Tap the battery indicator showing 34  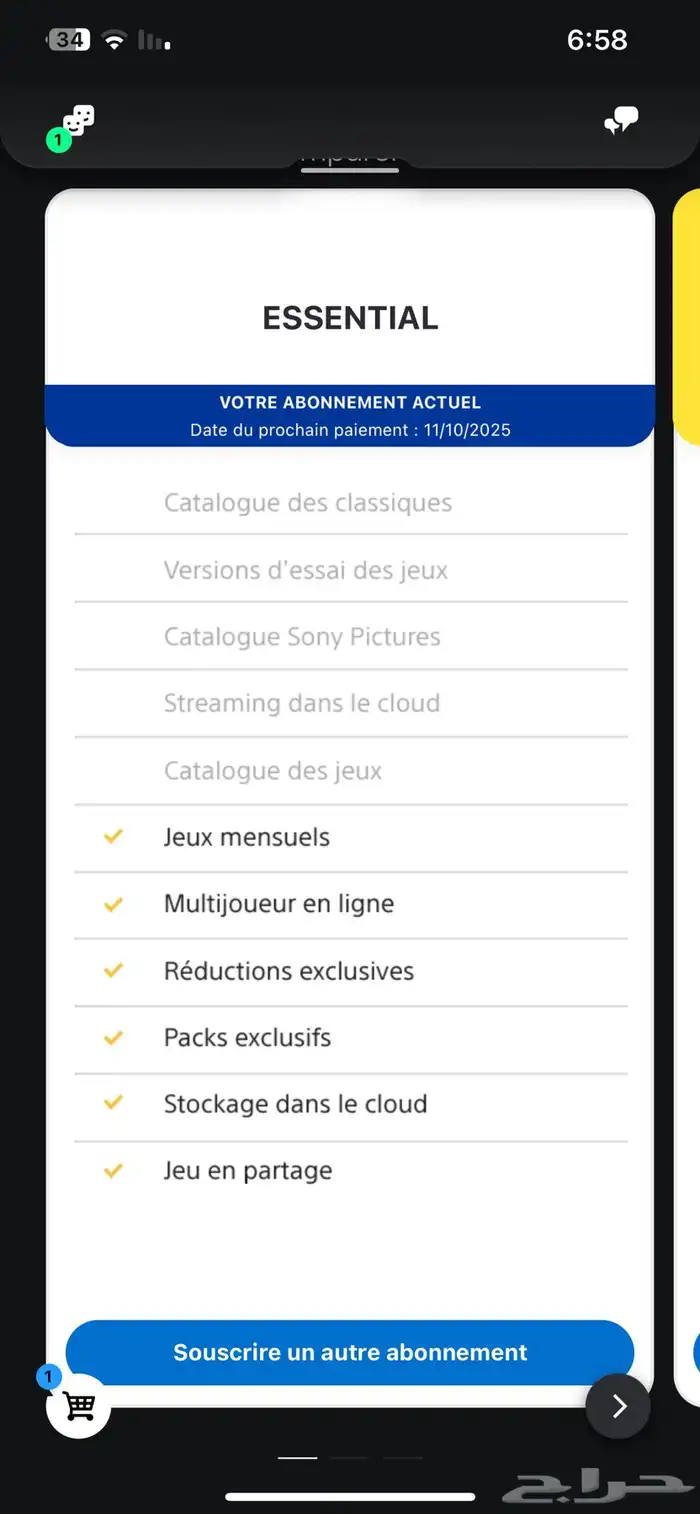(68, 40)
